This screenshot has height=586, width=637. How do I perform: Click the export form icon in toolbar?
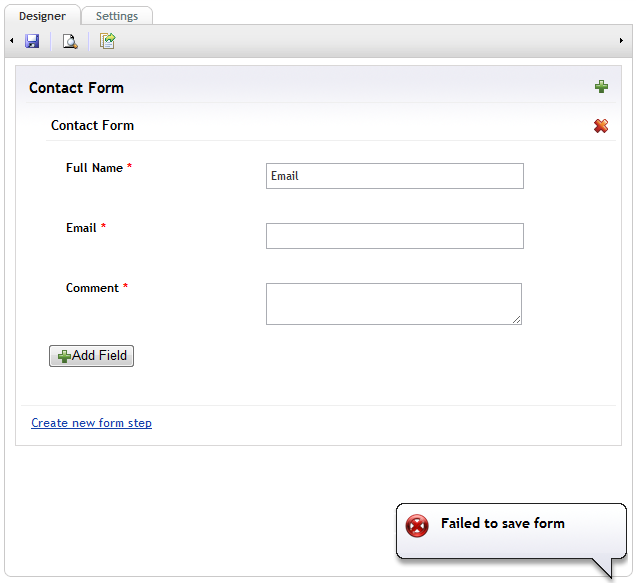[108, 41]
